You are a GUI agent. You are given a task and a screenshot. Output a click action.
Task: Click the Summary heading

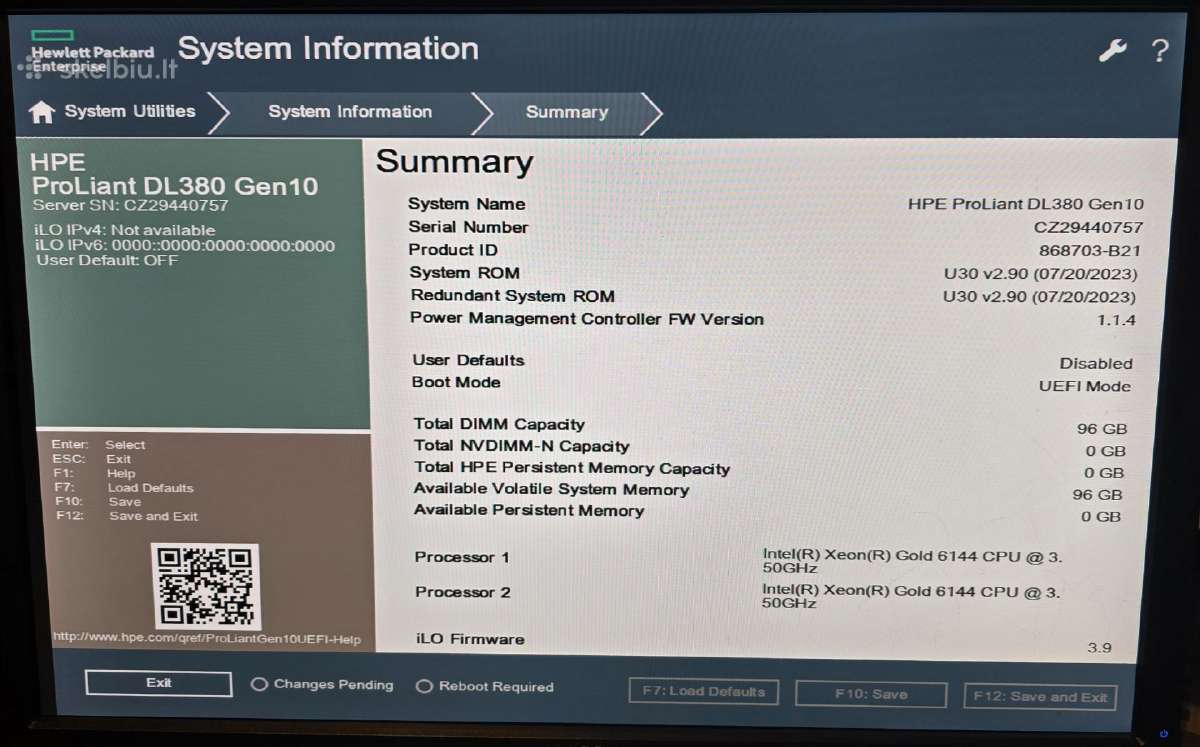(x=455, y=162)
